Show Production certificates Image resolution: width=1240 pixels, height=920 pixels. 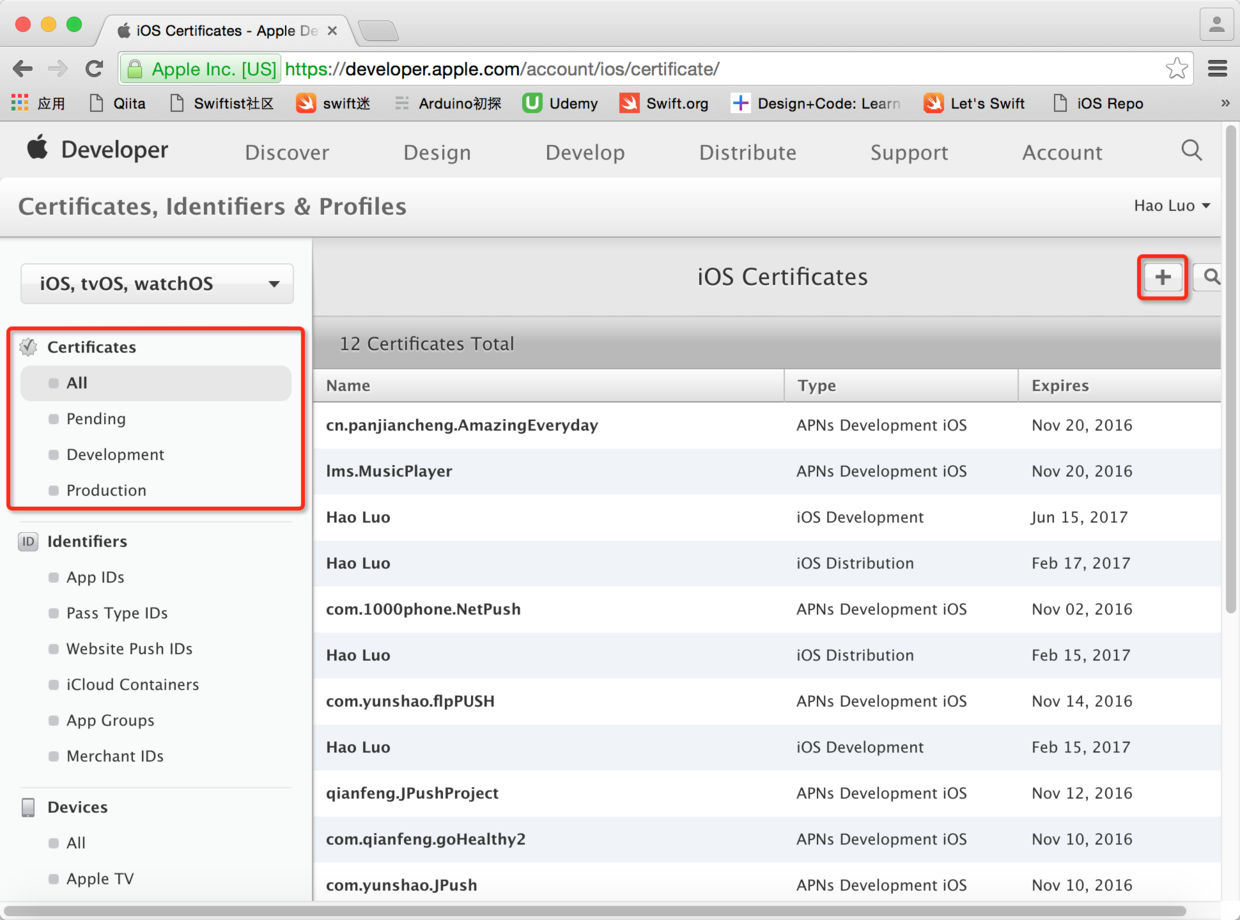point(106,491)
